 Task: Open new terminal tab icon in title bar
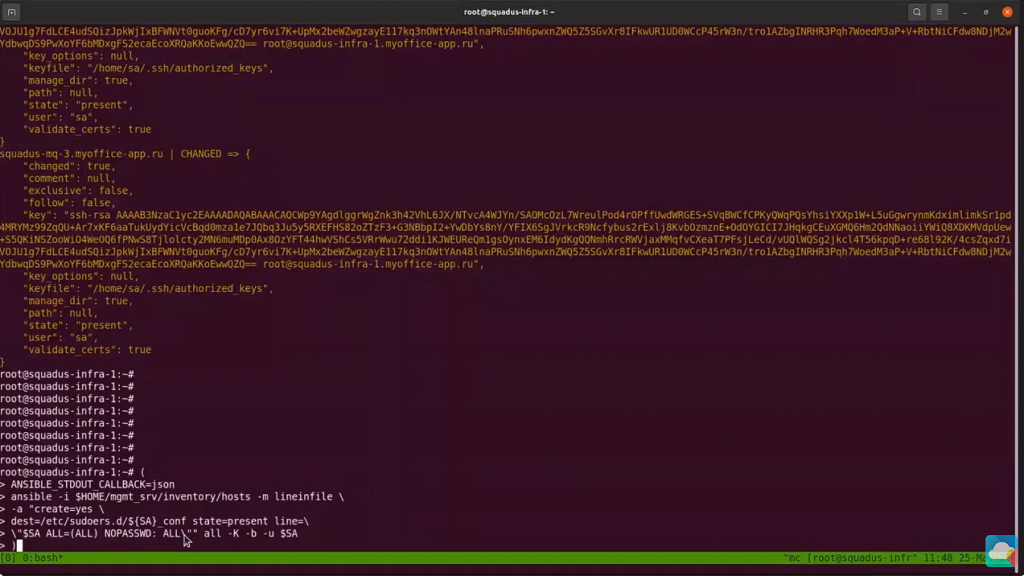(x=11, y=12)
